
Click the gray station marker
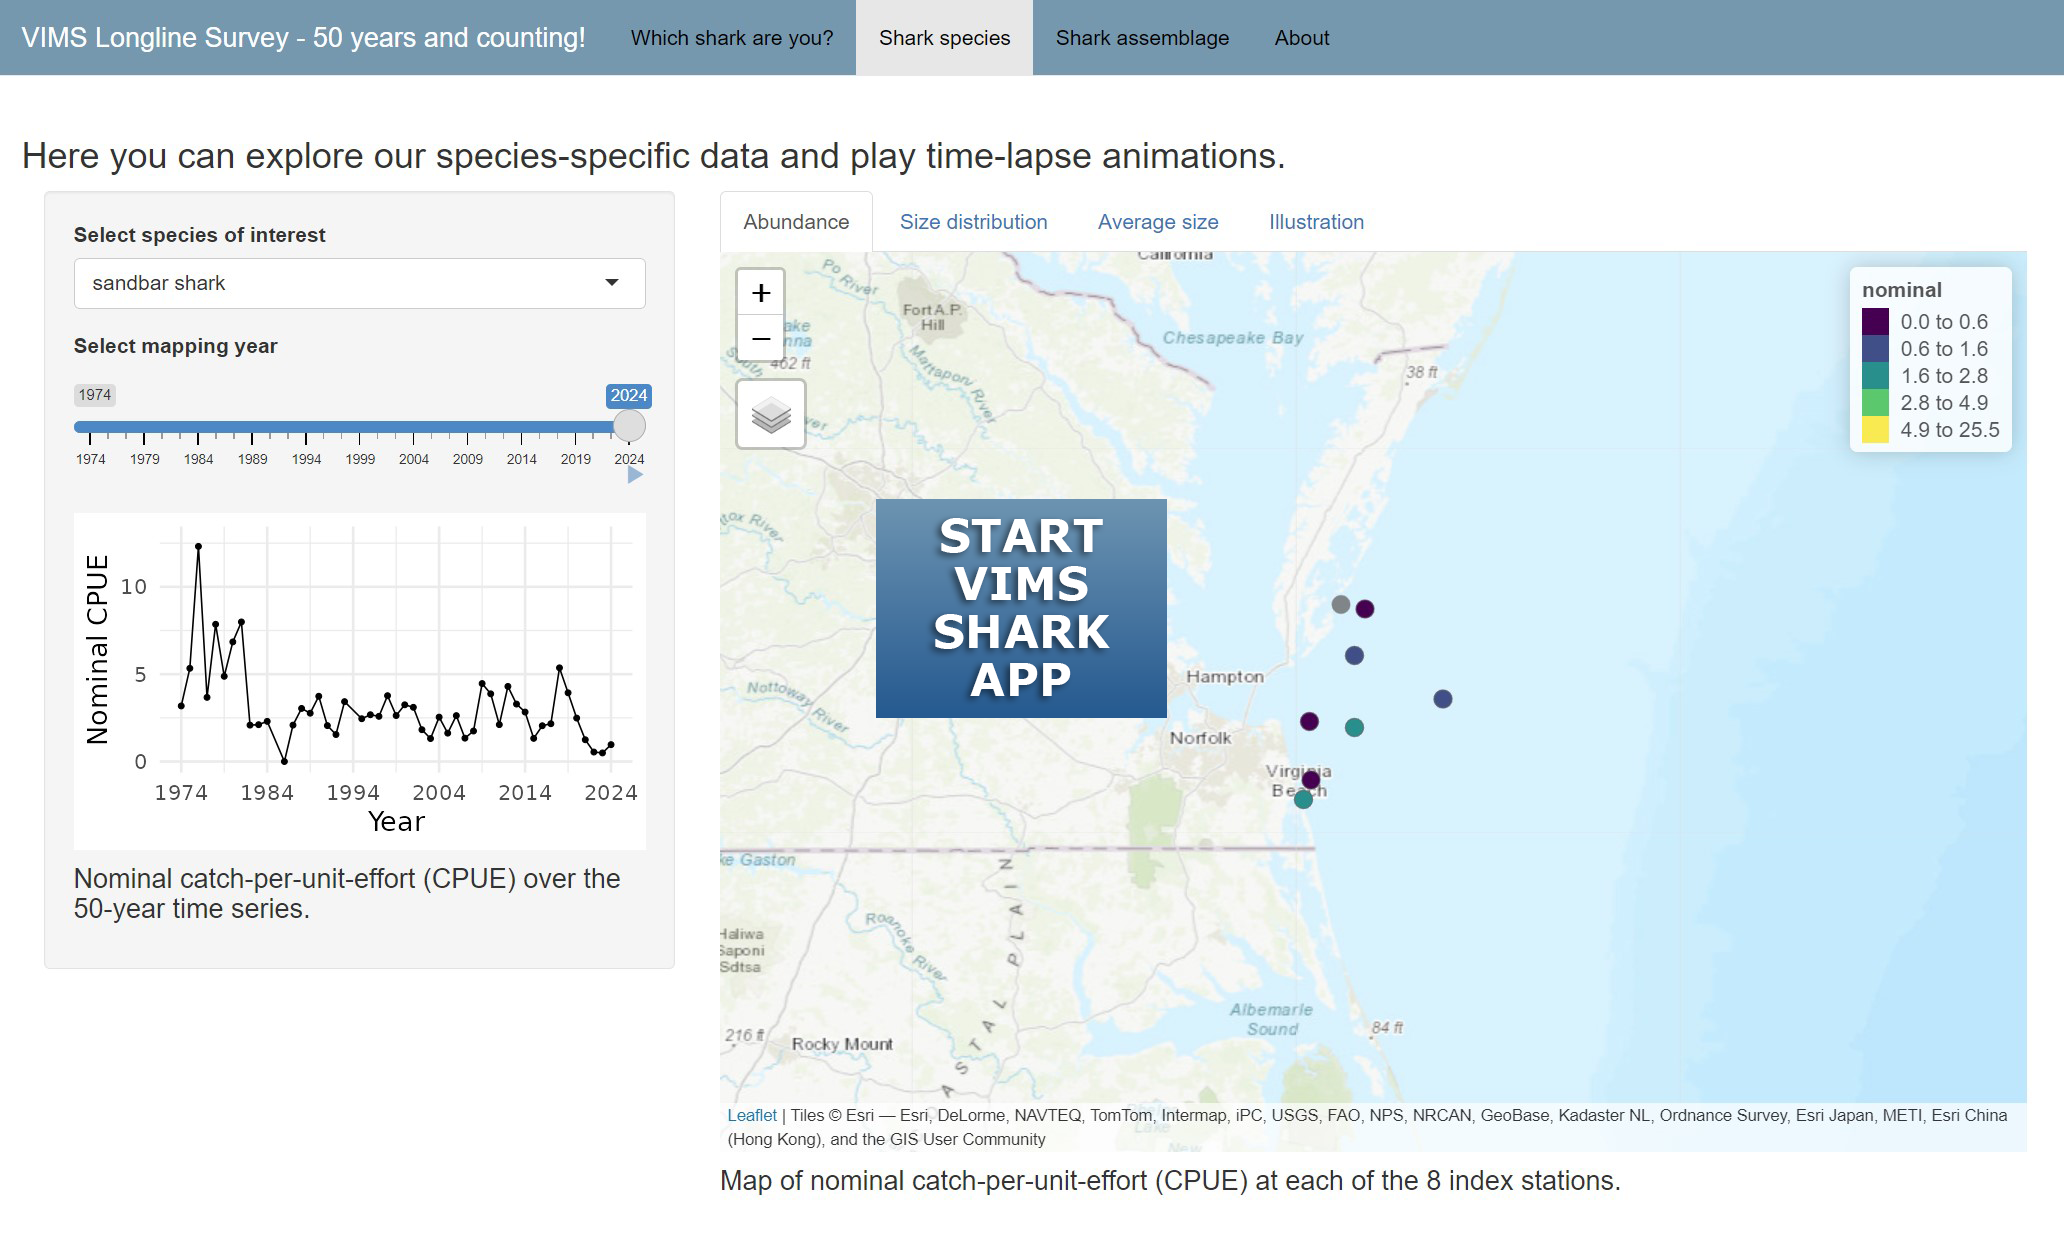click(1340, 604)
